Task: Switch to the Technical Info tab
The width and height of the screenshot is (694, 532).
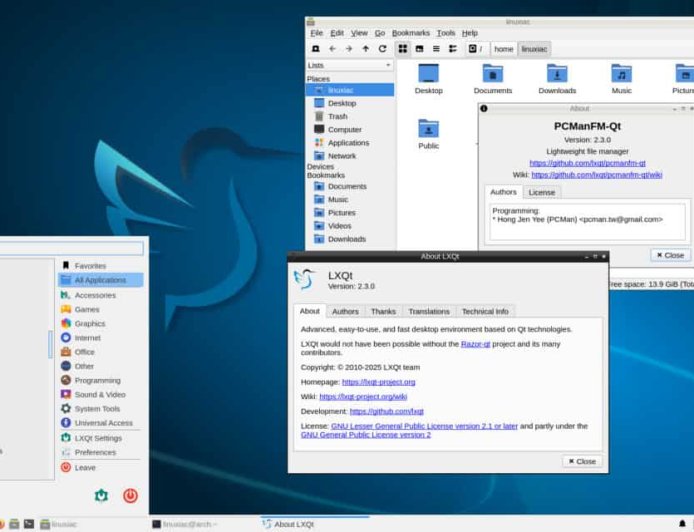Action: point(485,311)
